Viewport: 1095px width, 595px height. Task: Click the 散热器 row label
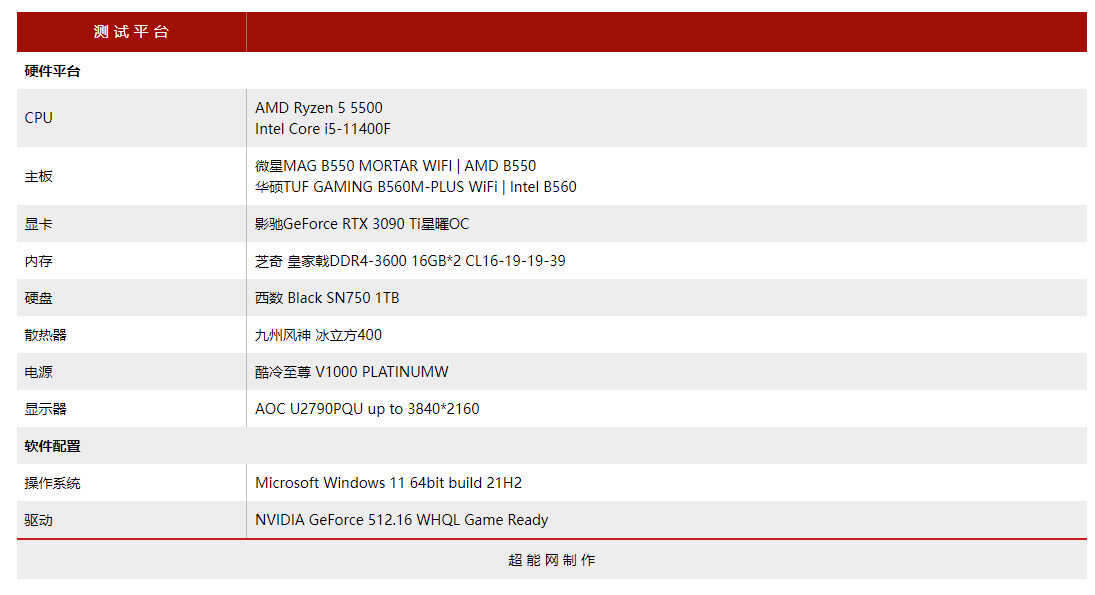[x=45, y=335]
